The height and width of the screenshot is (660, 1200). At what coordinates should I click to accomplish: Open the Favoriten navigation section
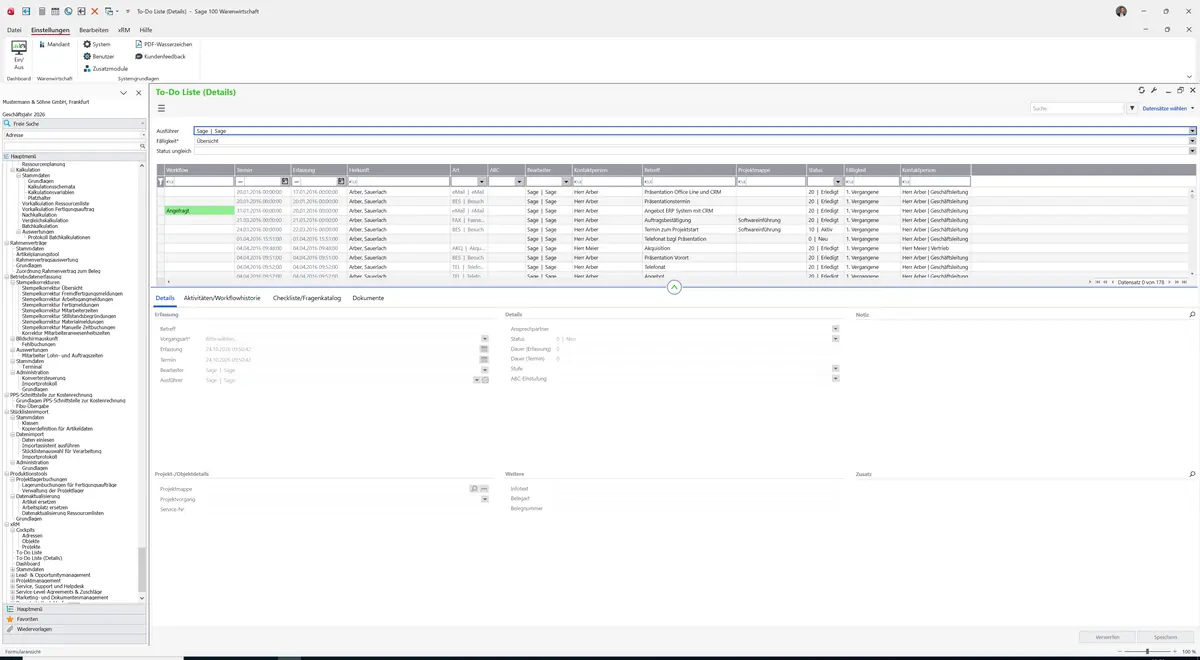point(73,619)
